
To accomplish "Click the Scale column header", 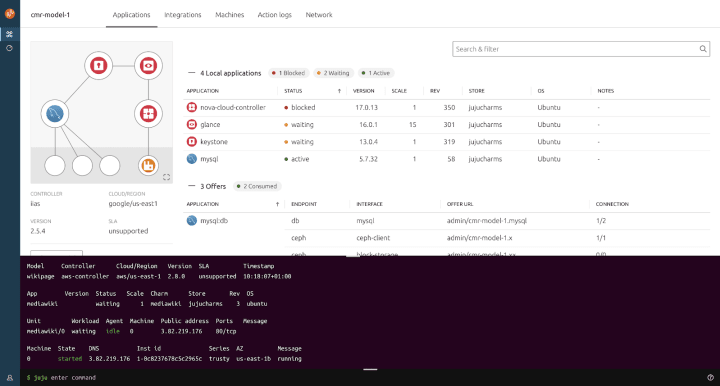I will (399, 91).
